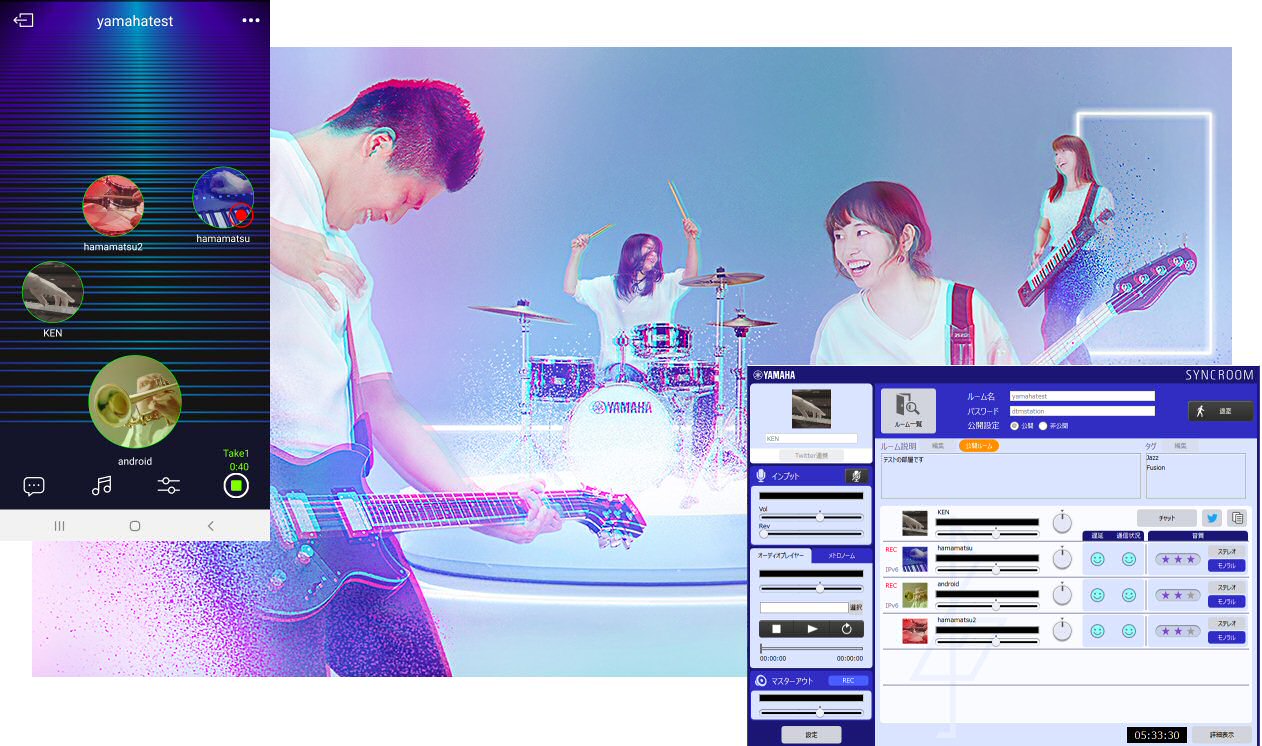Click the room description text box
The height and width of the screenshot is (746, 1262).
click(1010, 476)
